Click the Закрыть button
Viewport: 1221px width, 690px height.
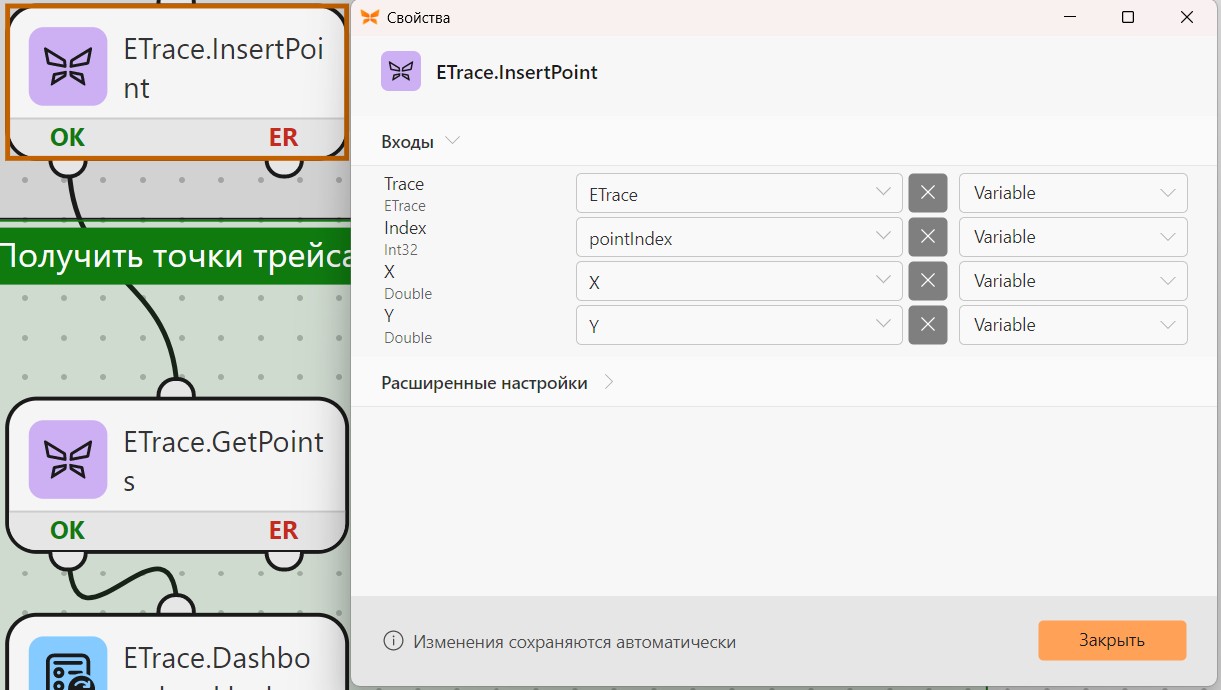click(x=1112, y=640)
